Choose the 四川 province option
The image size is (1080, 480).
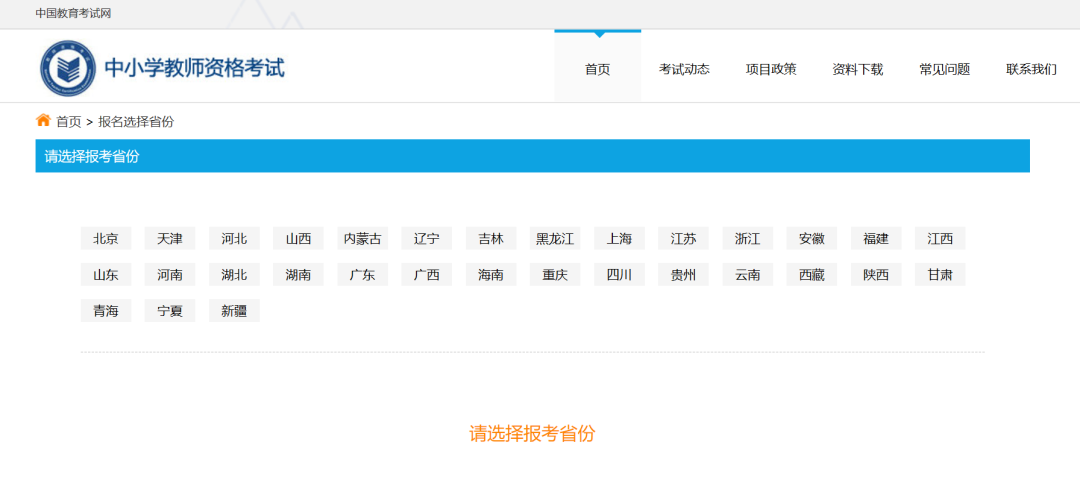(619, 275)
